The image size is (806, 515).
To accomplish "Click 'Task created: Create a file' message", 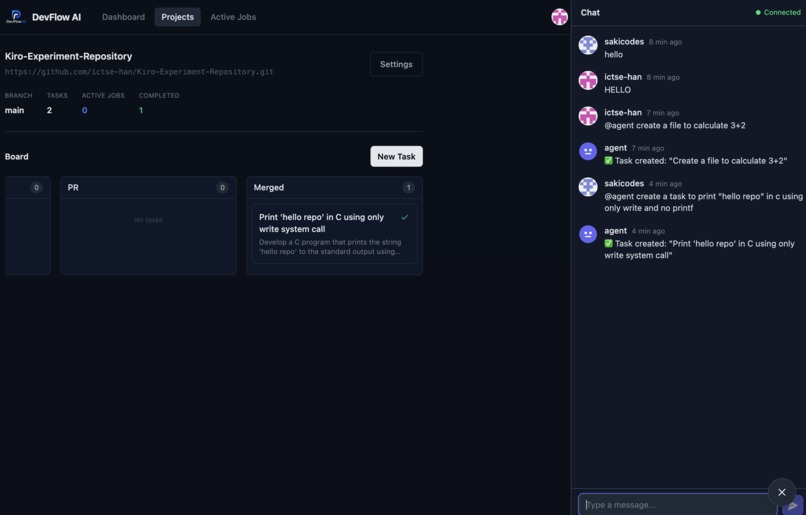I will coord(695,161).
